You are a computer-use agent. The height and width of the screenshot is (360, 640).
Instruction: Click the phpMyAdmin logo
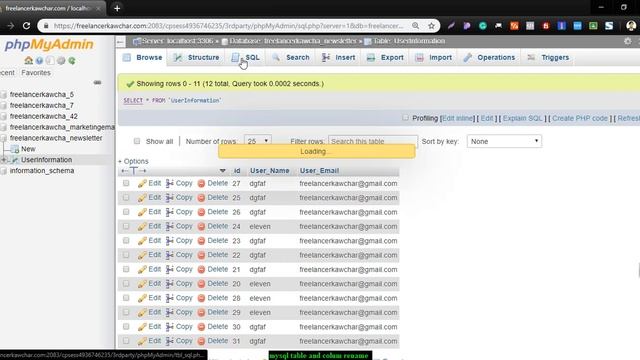pos(49,44)
